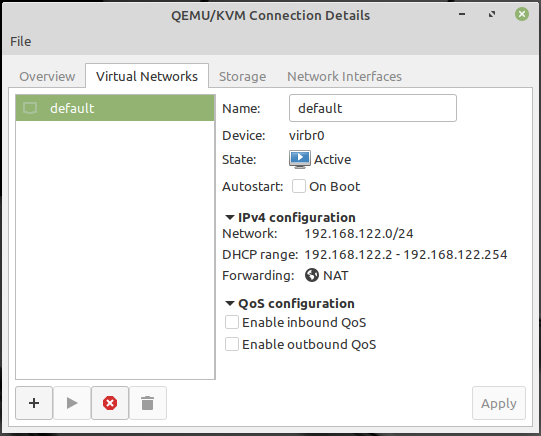Collapse the QoS configuration section
The width and height of the screenshot is (541, 436).
229,304
